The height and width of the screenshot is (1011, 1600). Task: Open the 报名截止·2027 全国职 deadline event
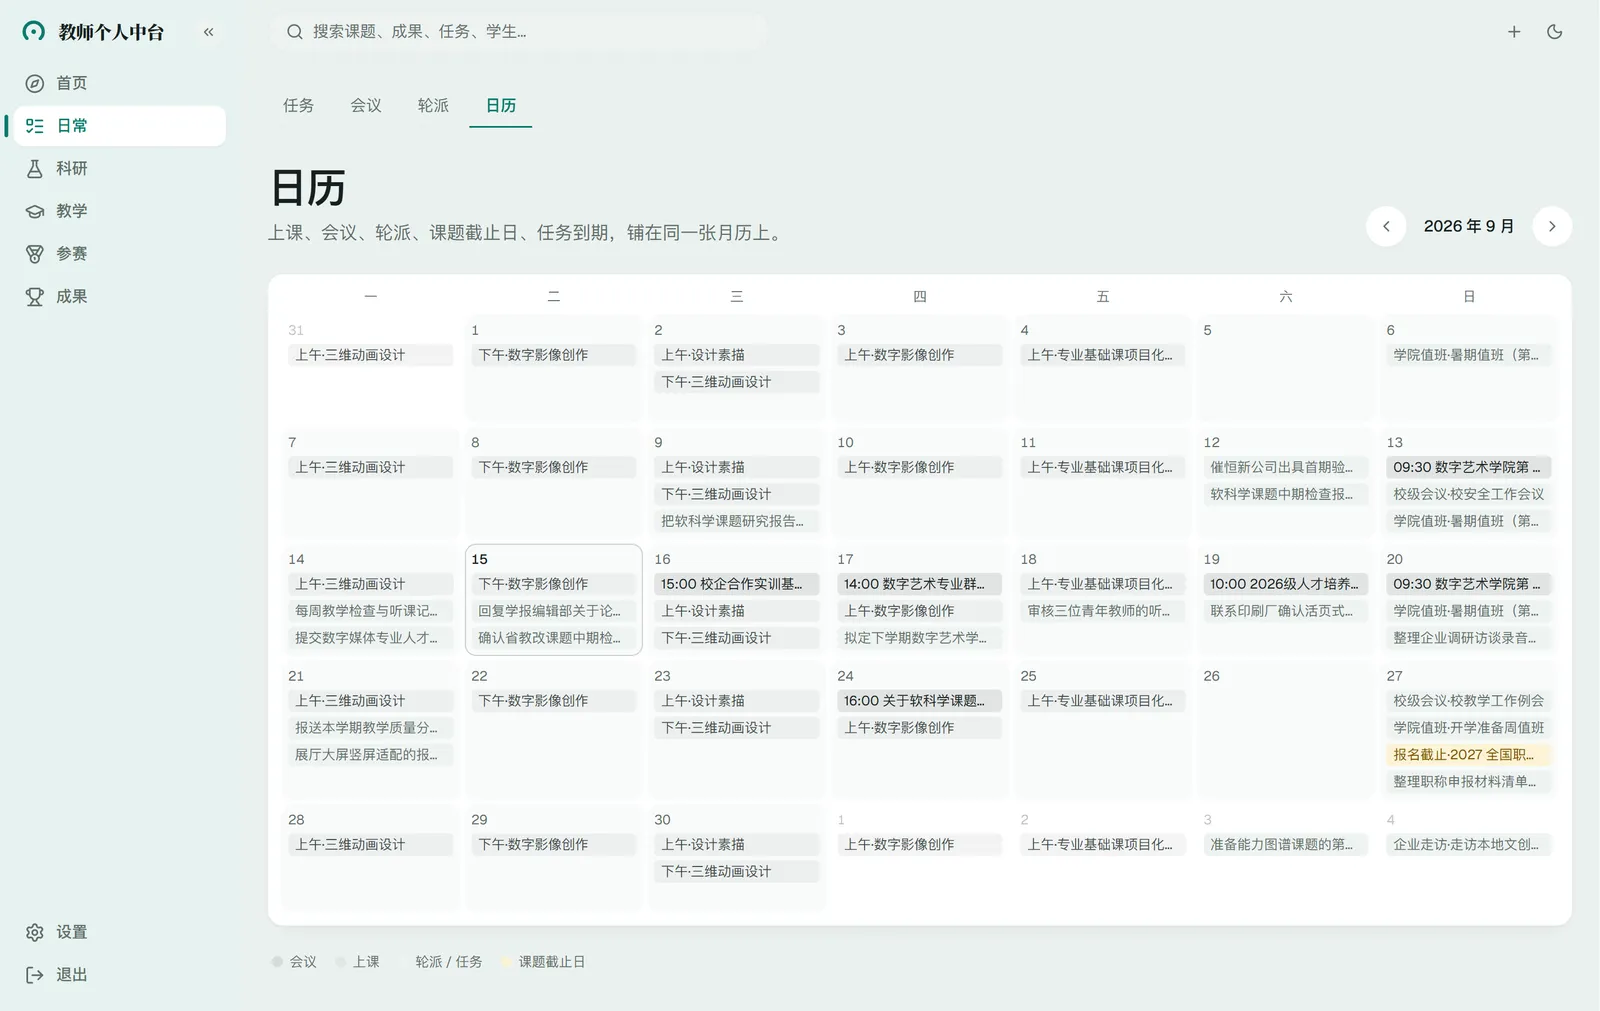click(x=1469, y=755)
